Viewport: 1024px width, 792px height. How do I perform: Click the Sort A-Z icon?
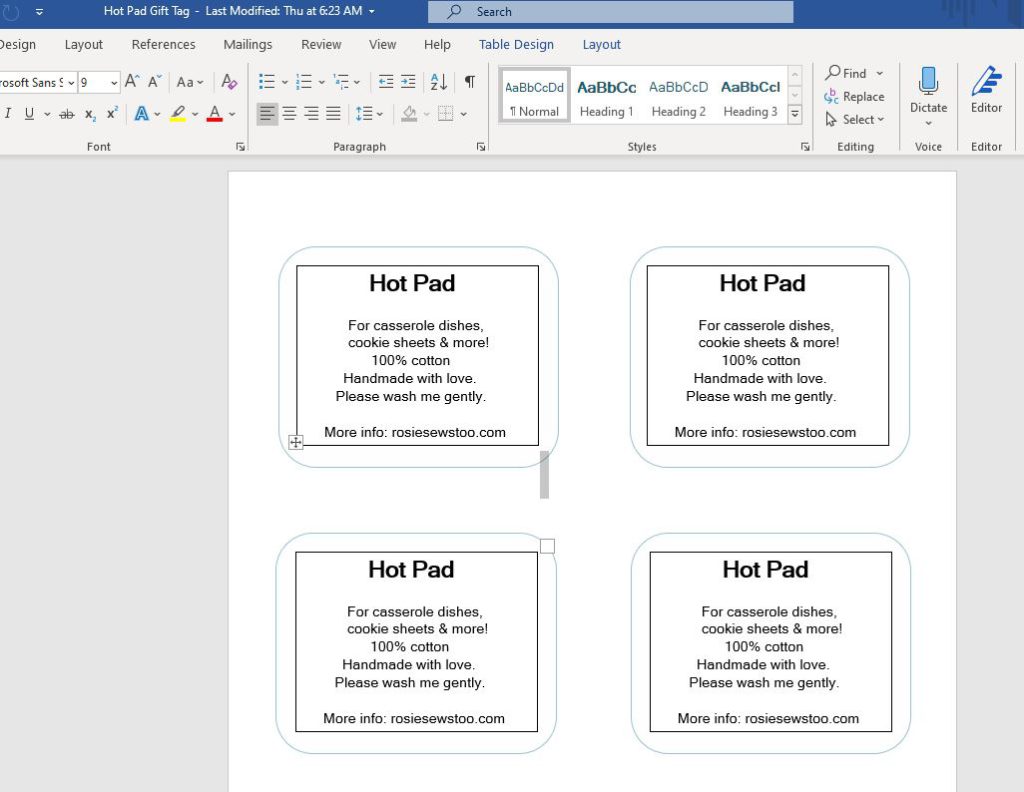438,82
